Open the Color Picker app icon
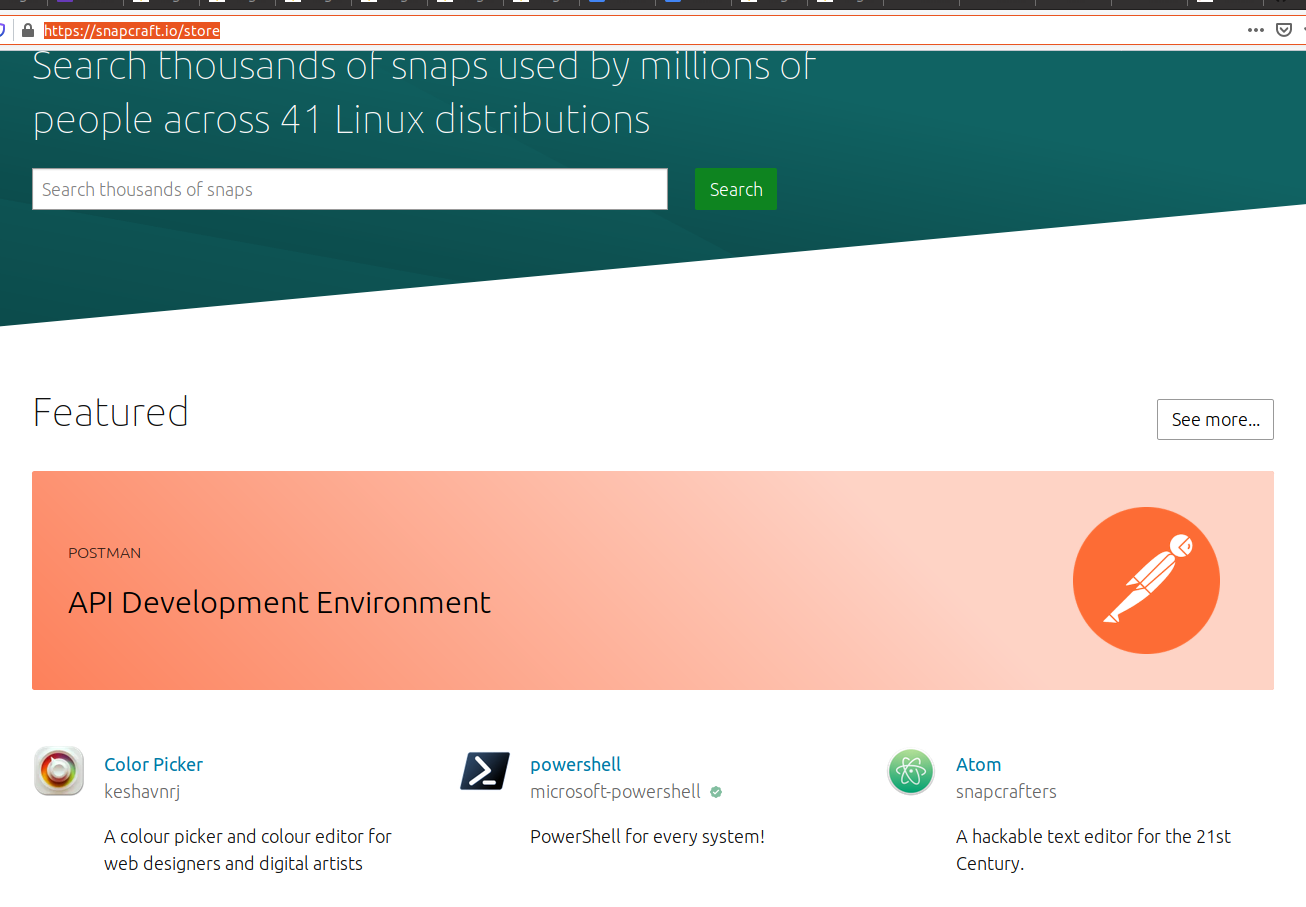The height and width of the screenshot is (907, 1306). [58, 771]
